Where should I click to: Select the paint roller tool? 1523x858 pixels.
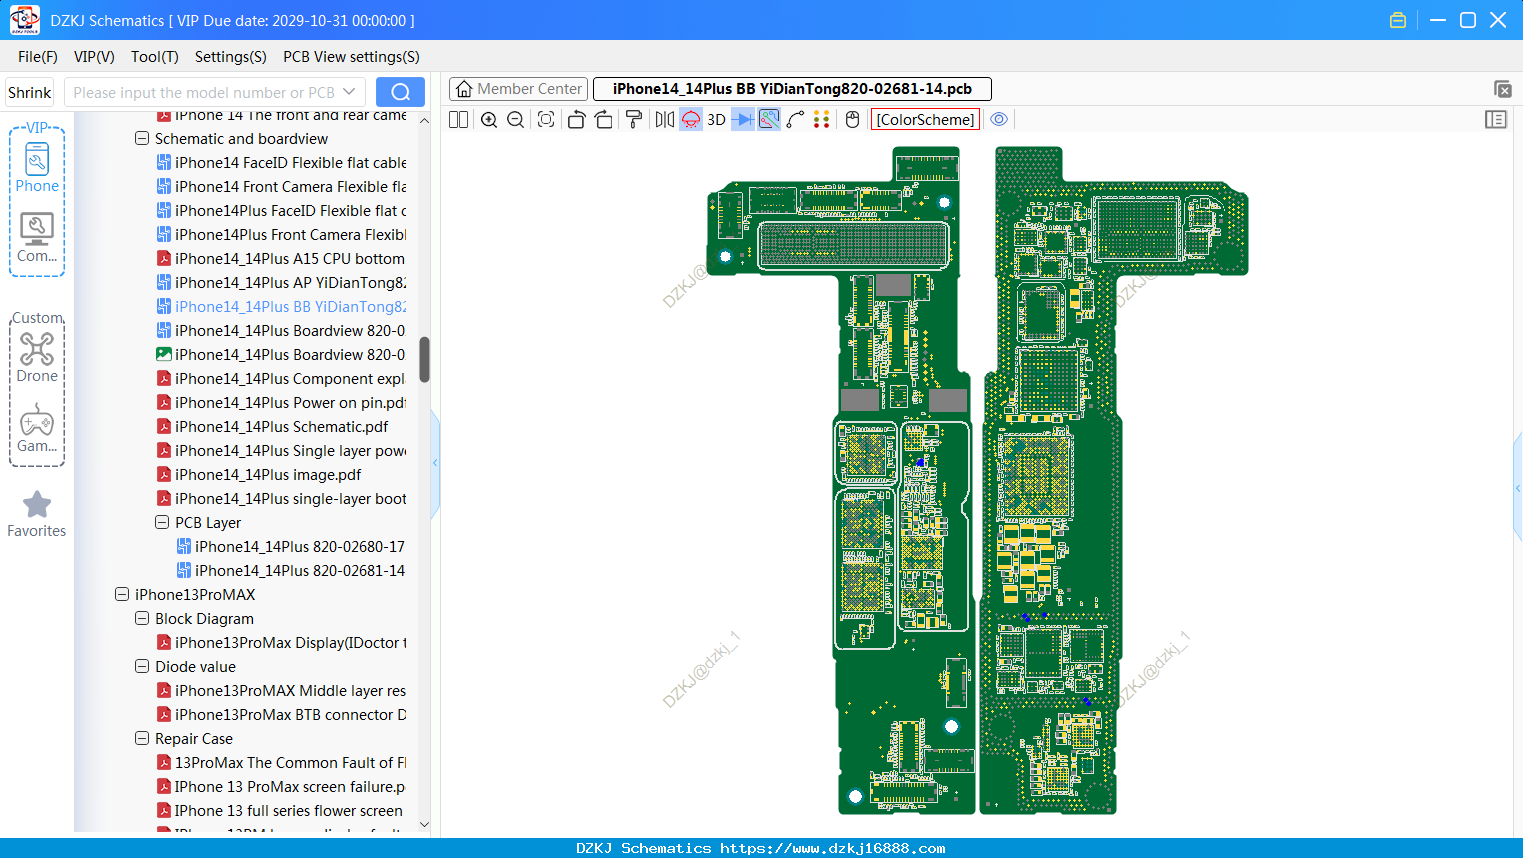634,120
